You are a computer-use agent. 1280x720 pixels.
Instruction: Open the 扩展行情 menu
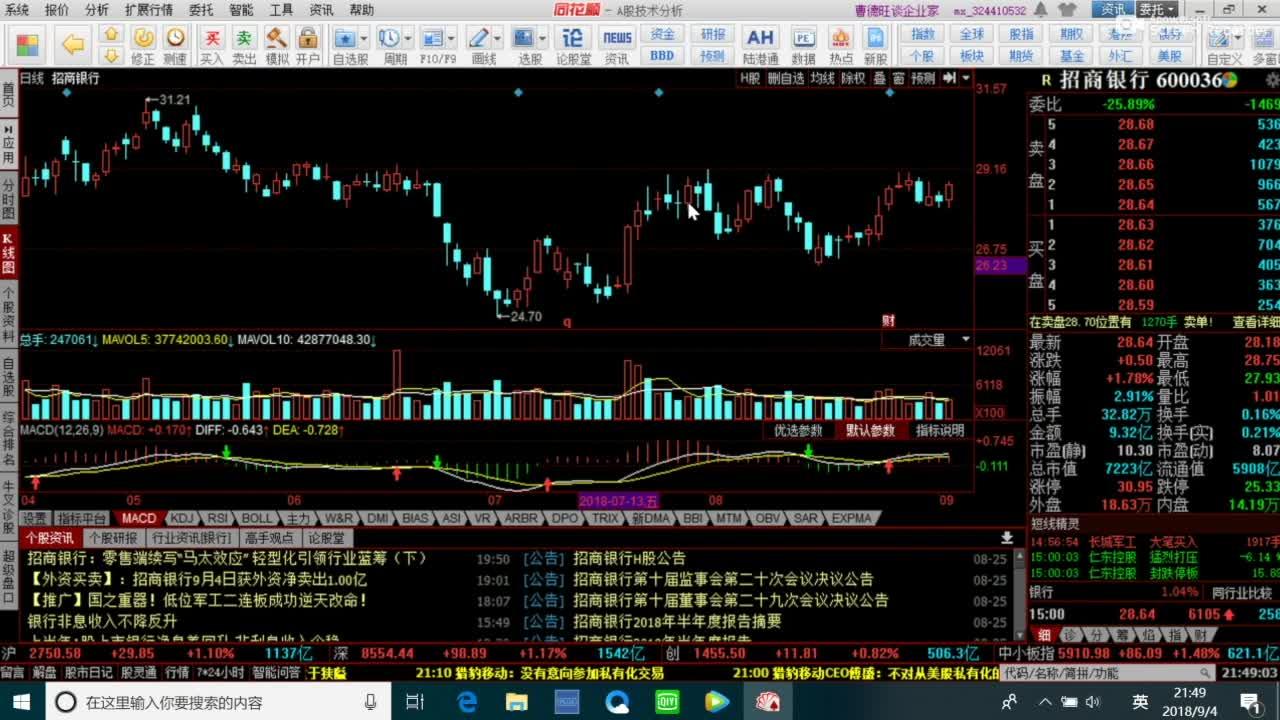(147, 10)
